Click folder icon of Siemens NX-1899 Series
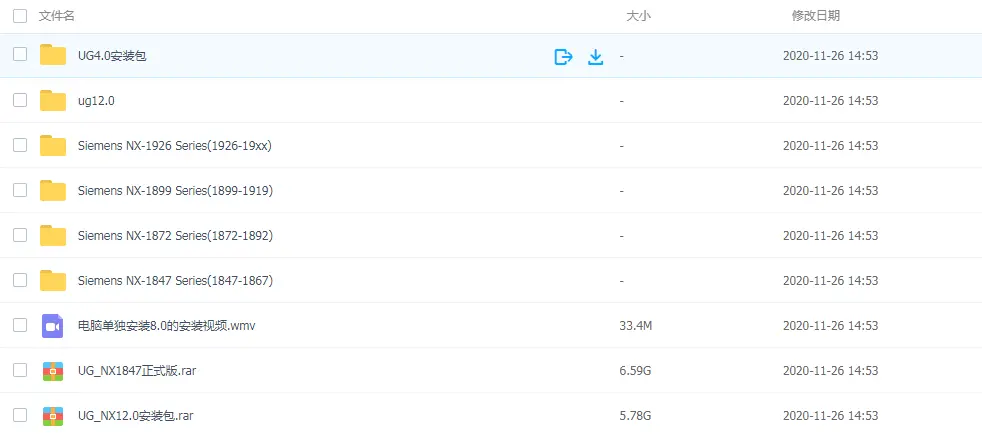Screen dimensions: 982x434 click(53, 190)
